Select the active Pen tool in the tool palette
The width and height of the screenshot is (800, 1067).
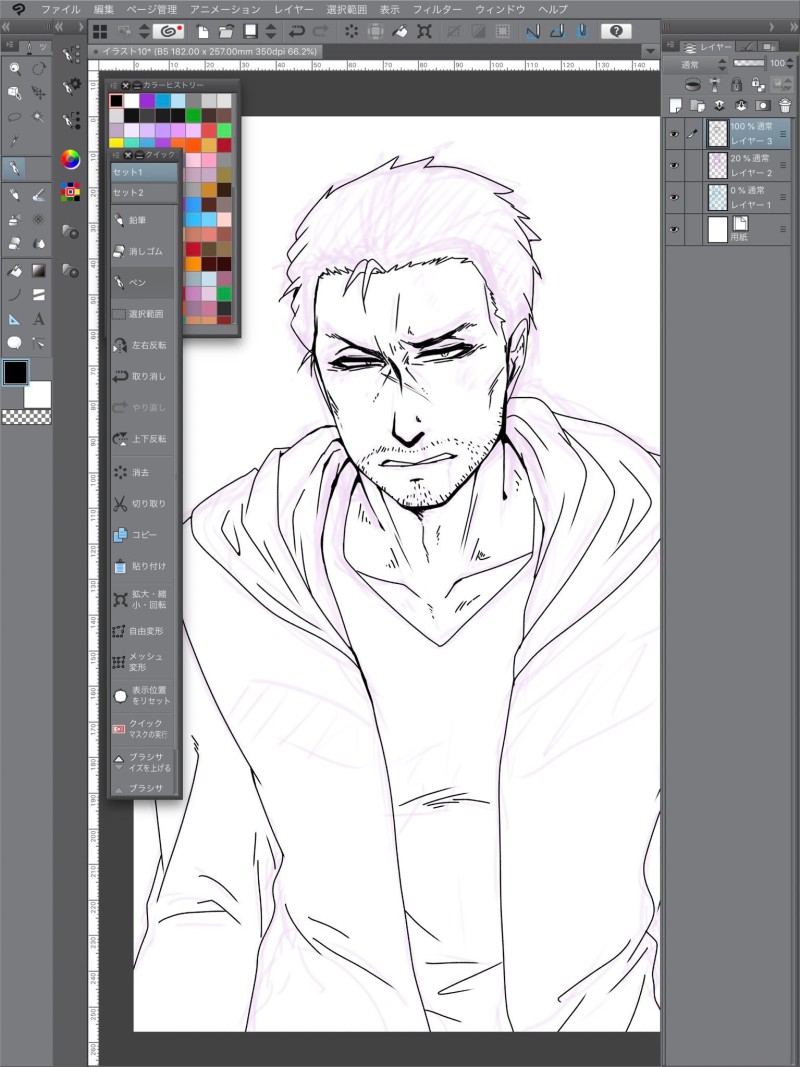pos(14,167)
